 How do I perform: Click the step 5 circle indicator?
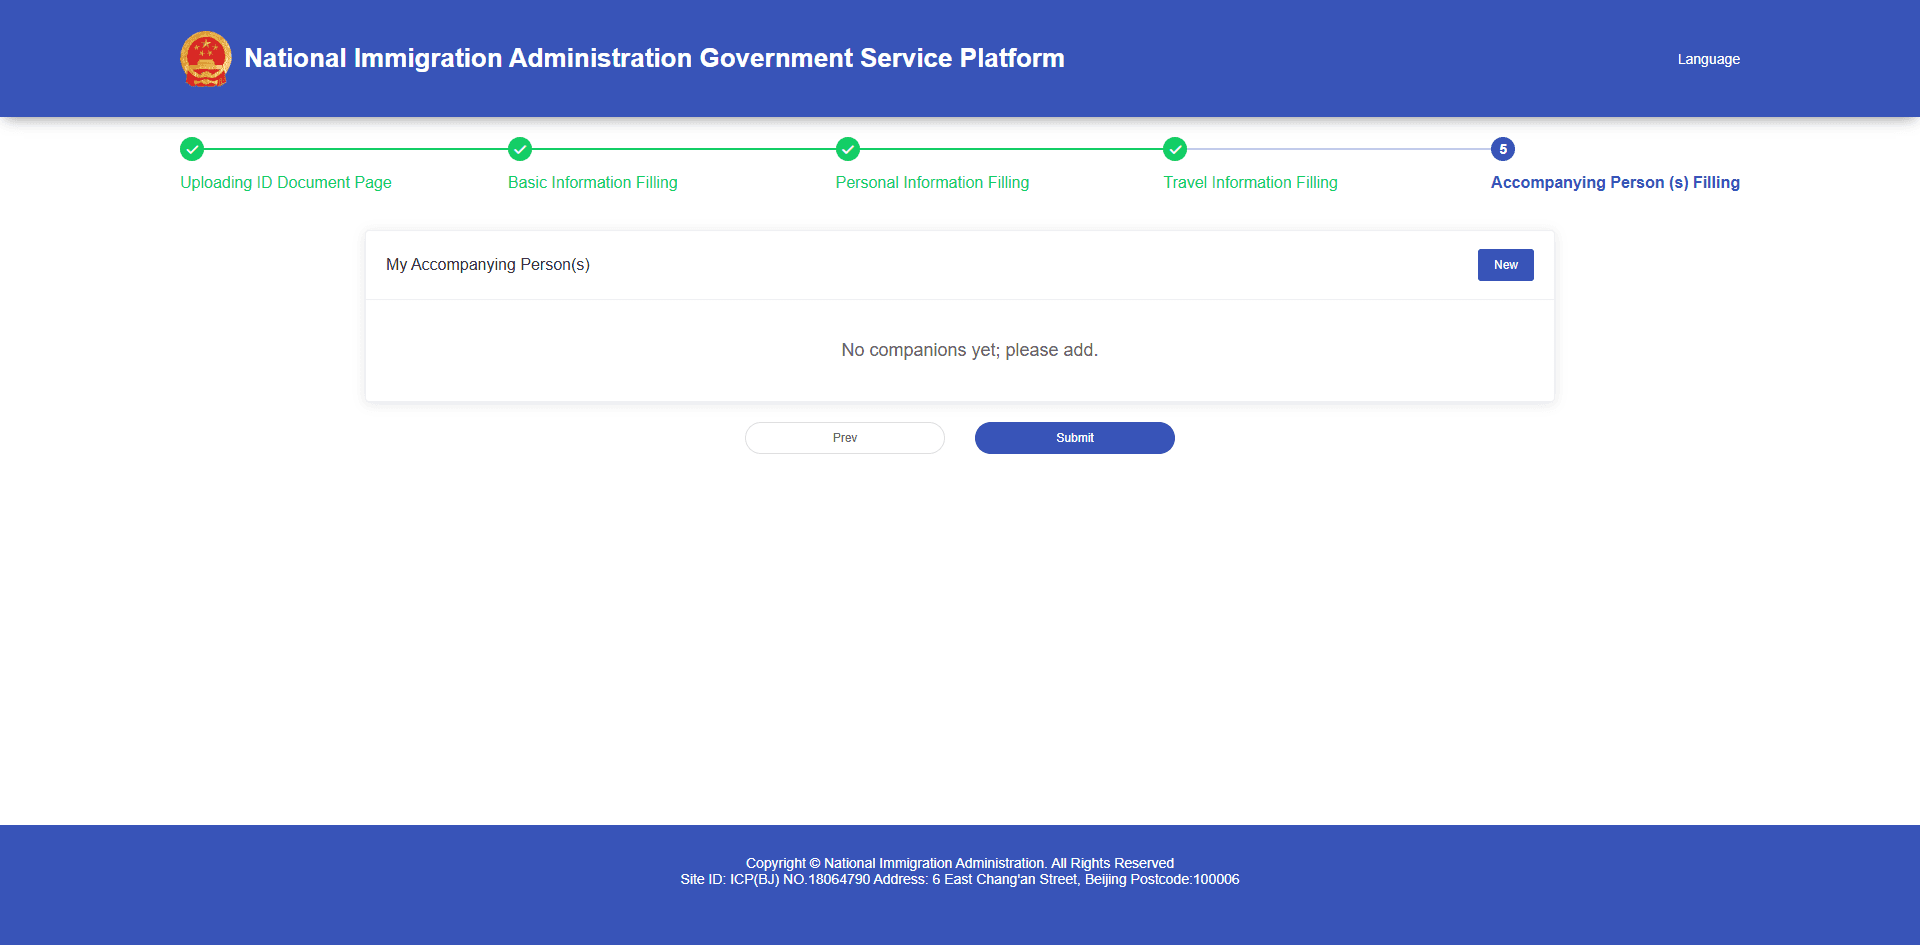point(1503,149)
